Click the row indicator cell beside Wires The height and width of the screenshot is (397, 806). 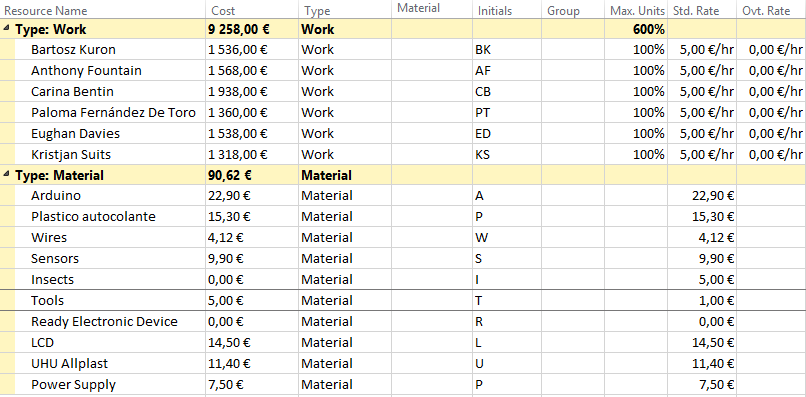pos(8,238)
